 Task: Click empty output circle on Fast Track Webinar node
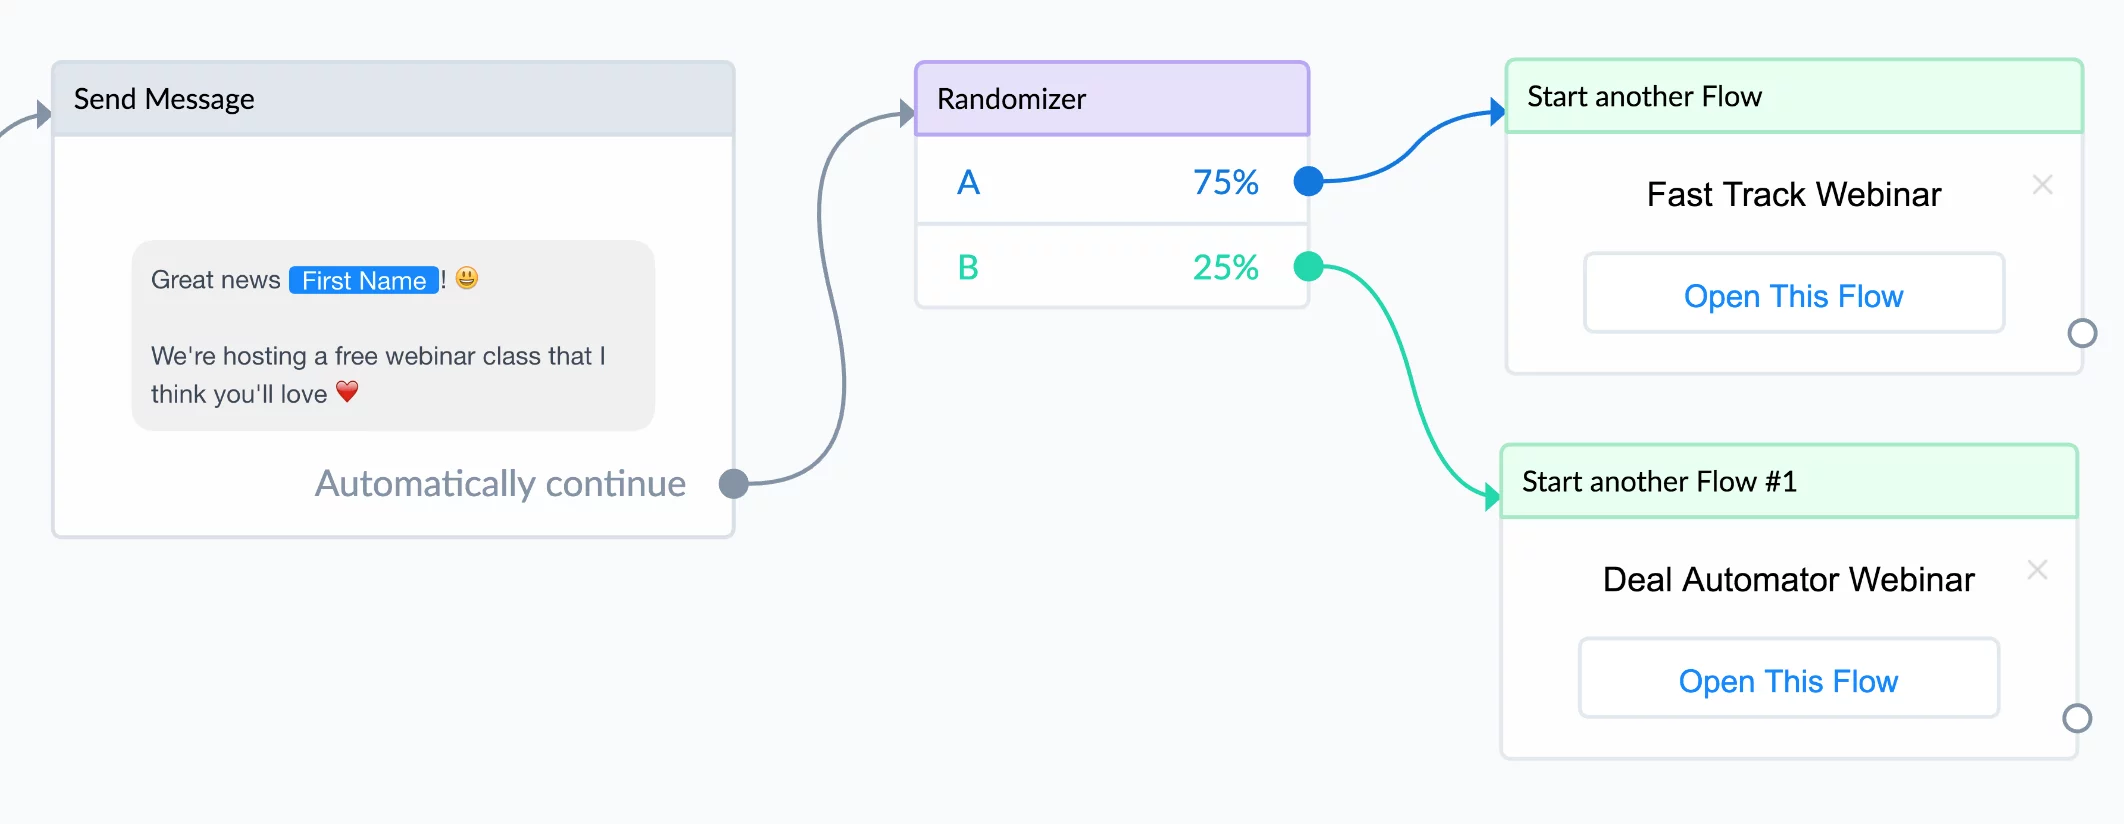[x=2082, y=333]
